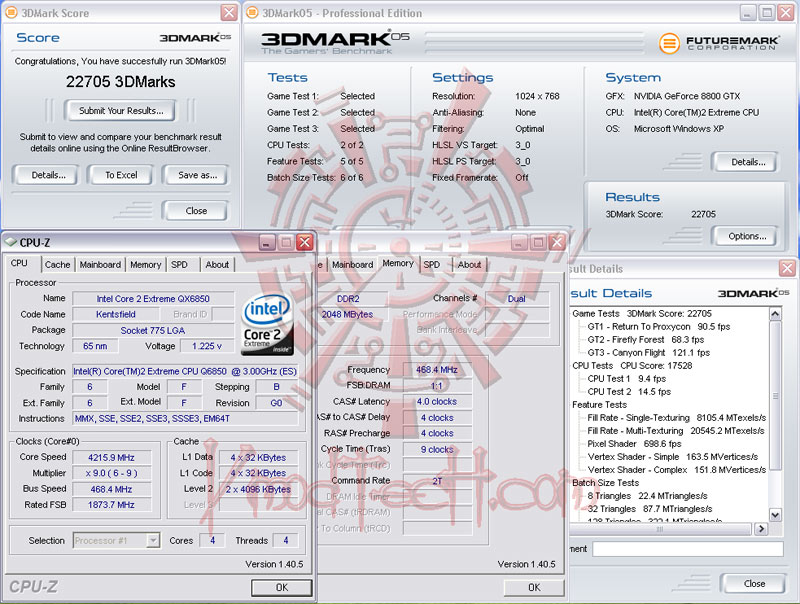Select About tab in second CPU-Z window
The image size is (800, 604).
tap(469, 265)
